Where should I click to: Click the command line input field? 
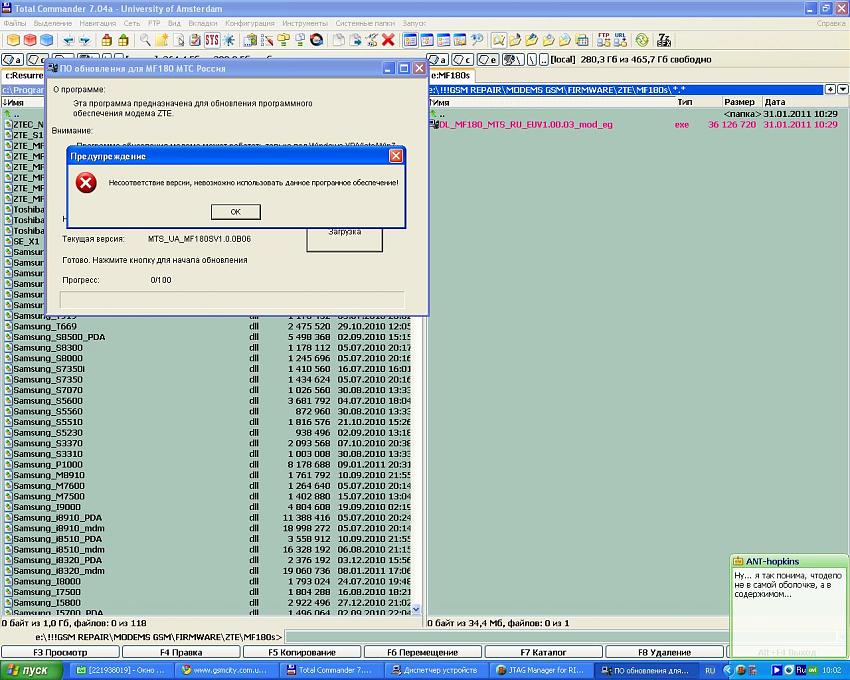point(560,637)
